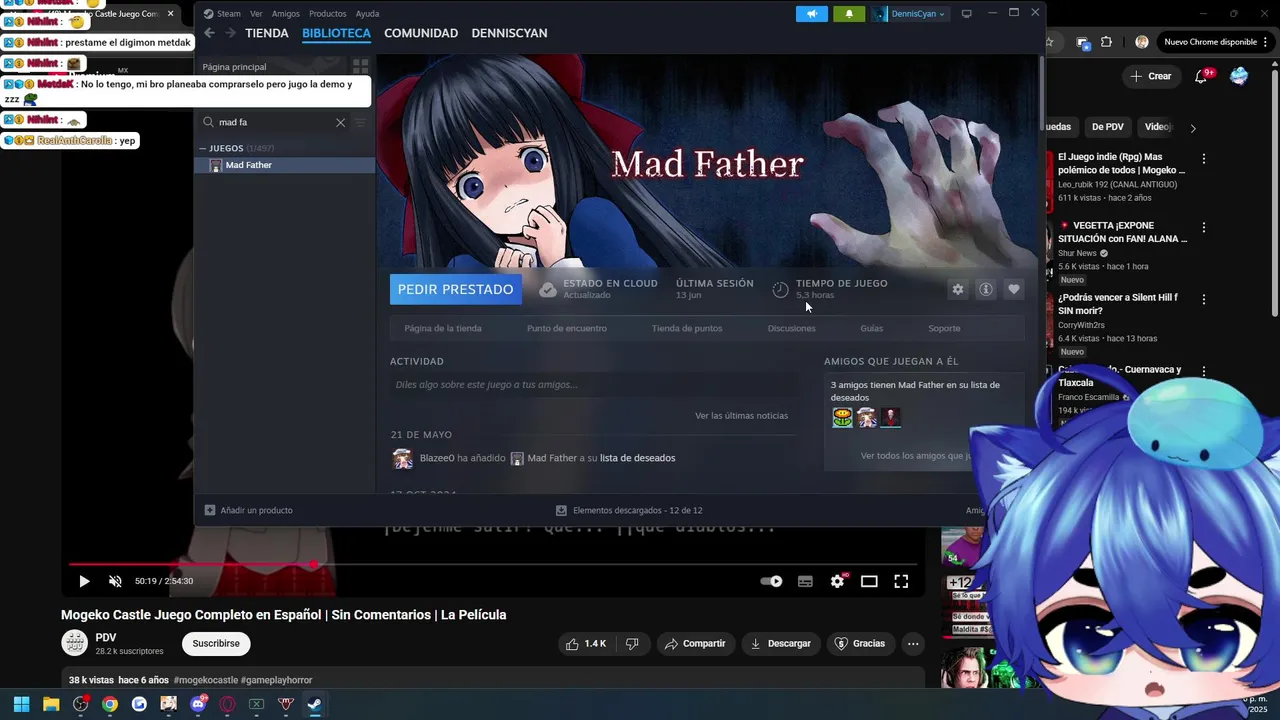Open DENNISCYAN profile section
The image size is (1280, 720).
509,33
